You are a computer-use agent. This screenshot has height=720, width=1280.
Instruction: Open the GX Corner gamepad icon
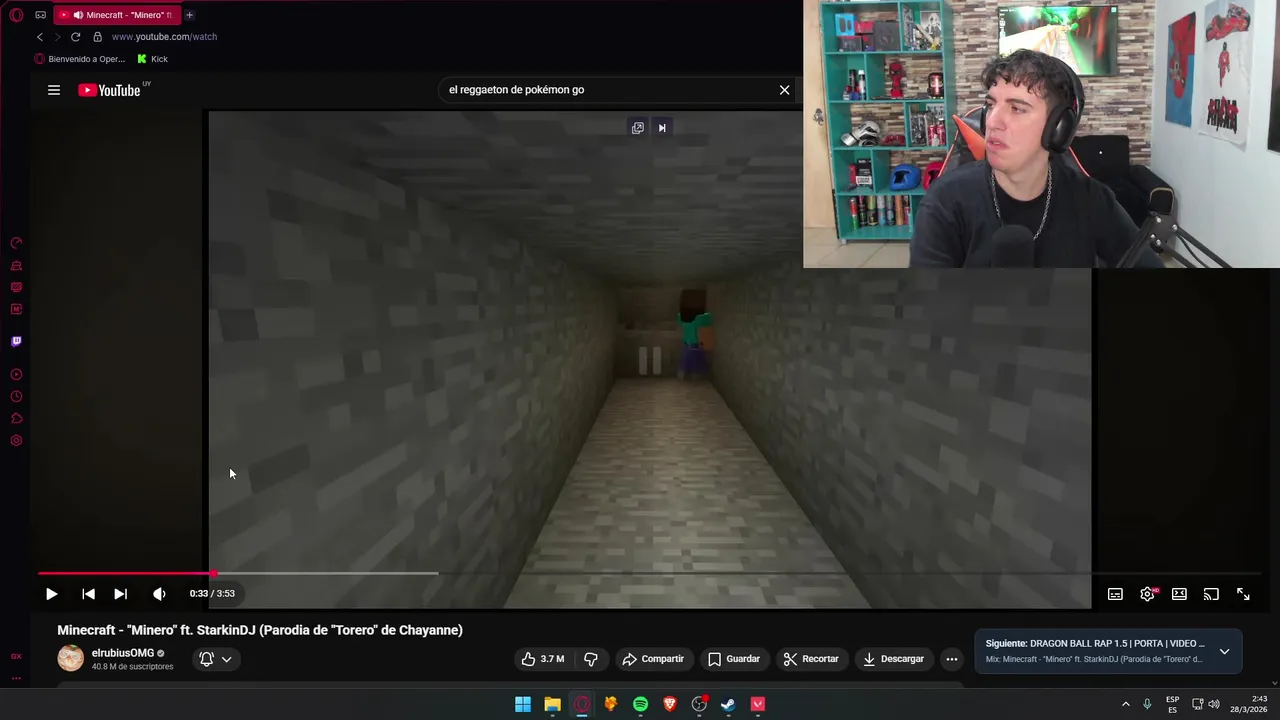point(40,15)
